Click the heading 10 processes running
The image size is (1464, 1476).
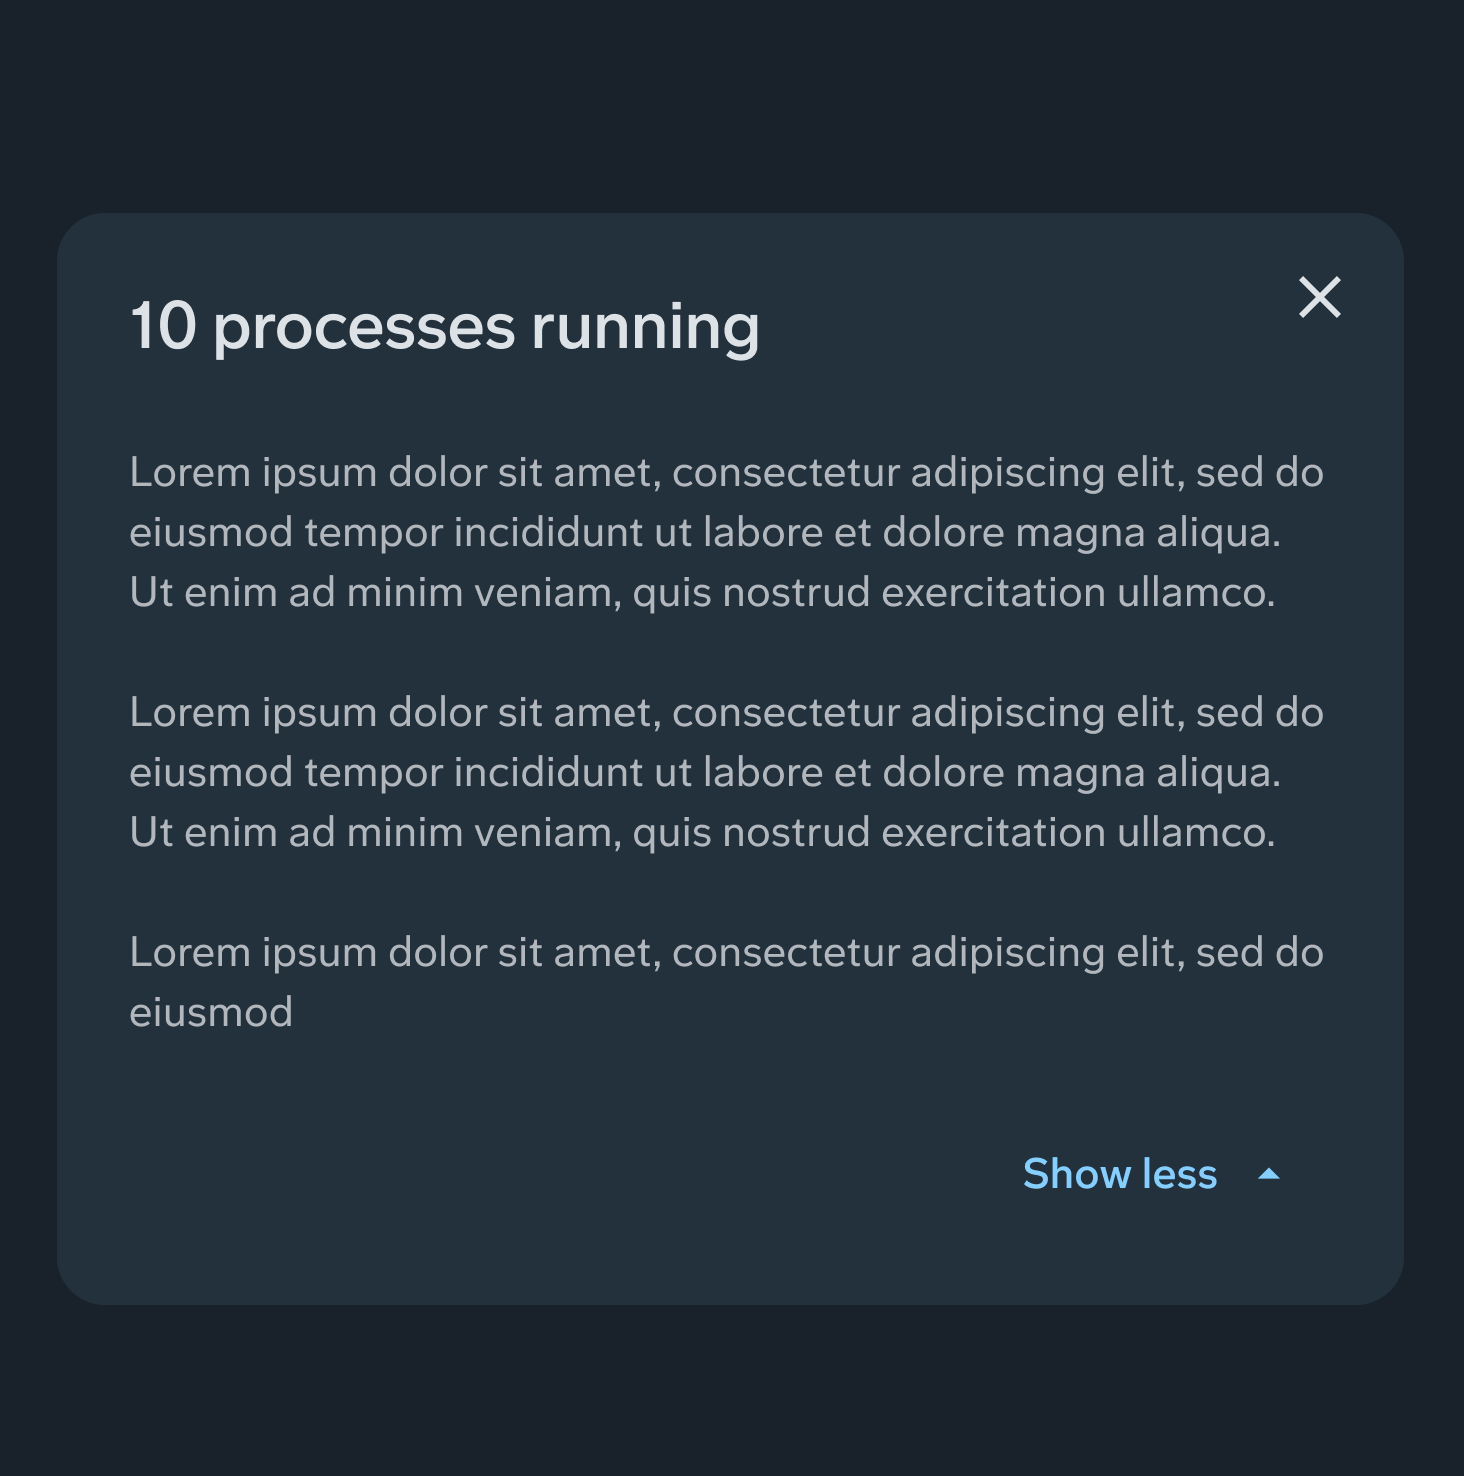click(x=445, y=326)
